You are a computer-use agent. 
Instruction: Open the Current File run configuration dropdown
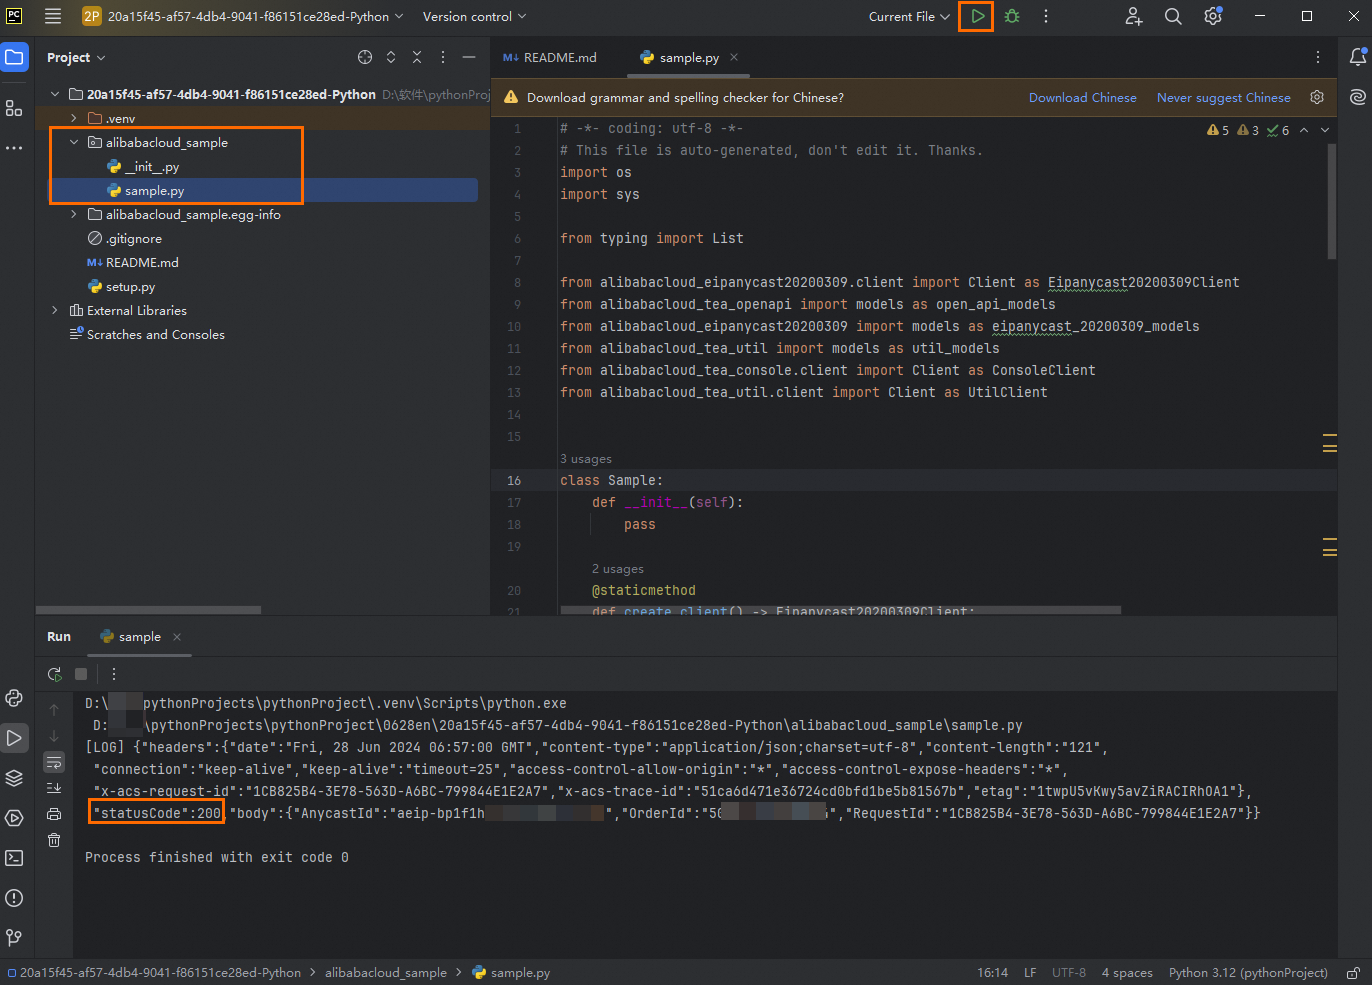click(908, 17)
